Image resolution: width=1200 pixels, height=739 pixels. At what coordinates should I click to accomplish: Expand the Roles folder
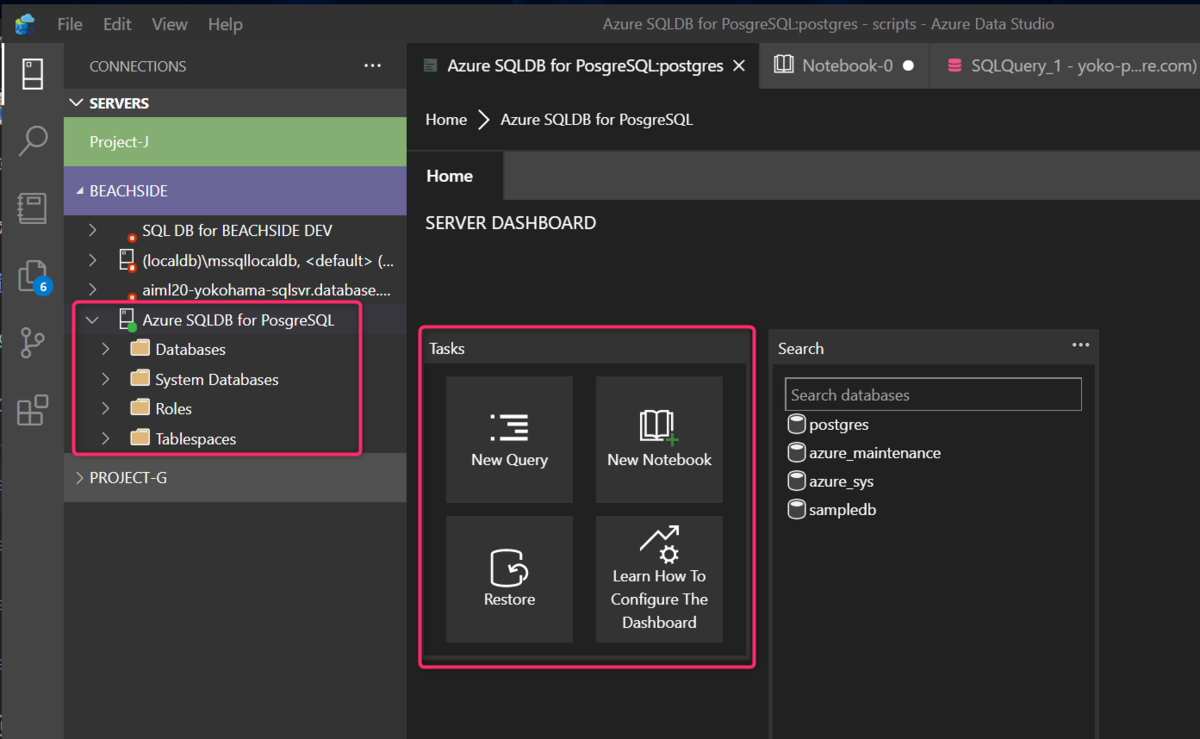106,408
